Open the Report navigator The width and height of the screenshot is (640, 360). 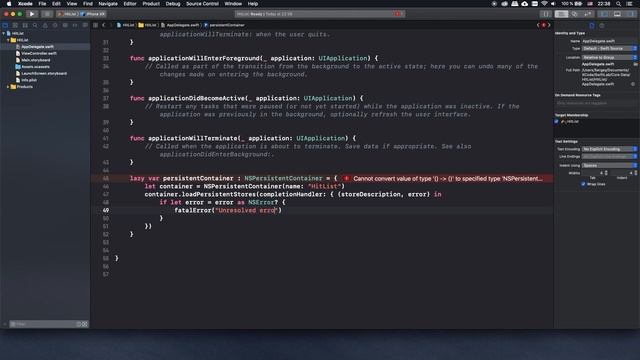pos(85,25)
